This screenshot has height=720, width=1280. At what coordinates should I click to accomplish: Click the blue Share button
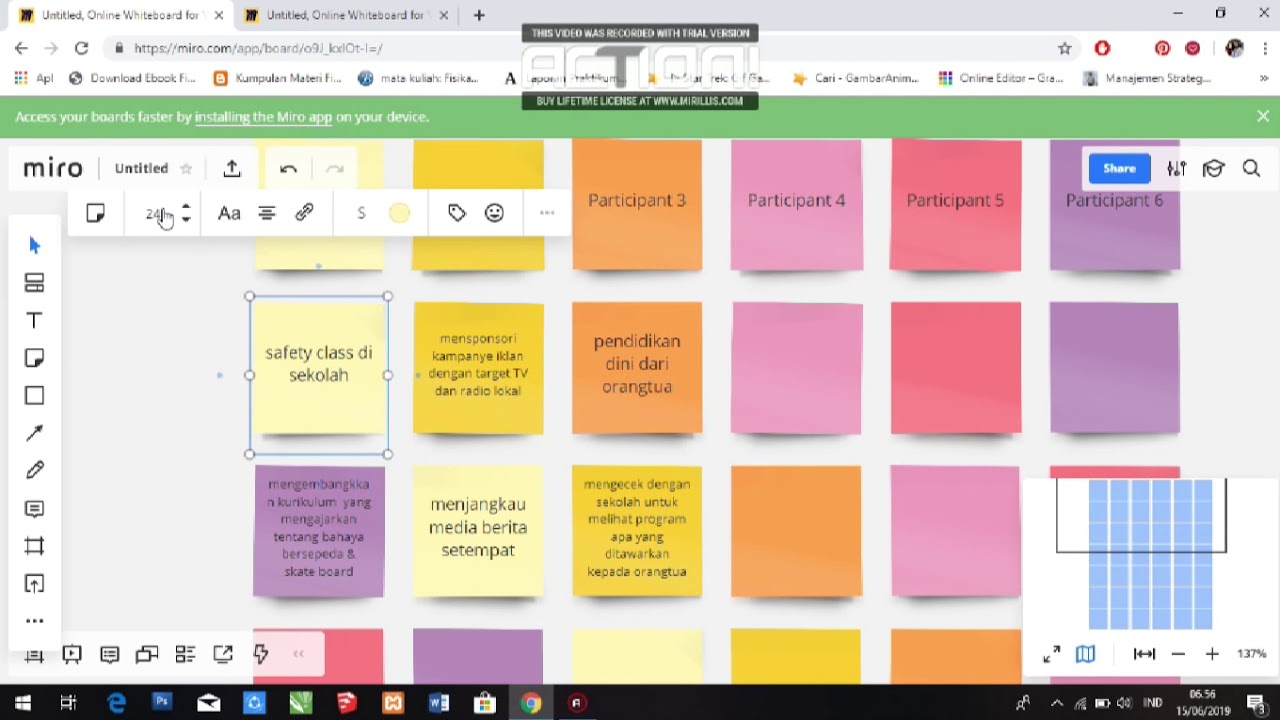(1119, 168)
